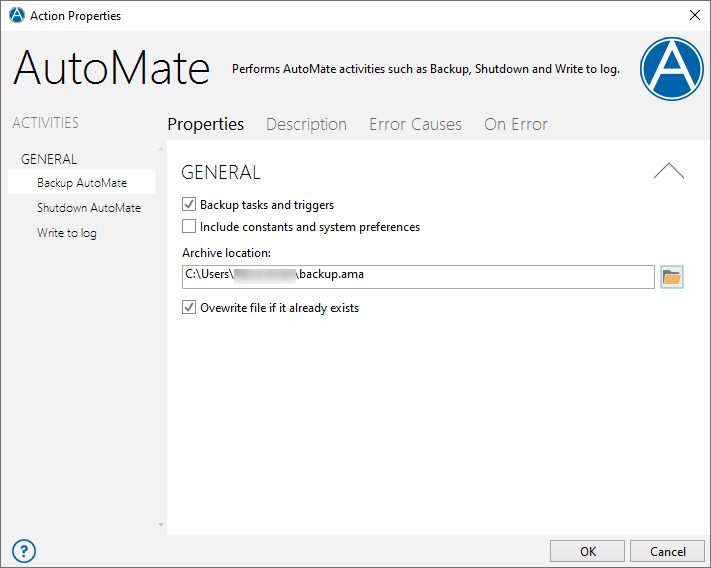Image resolution: width=711 pixels, height=568 pixels.
Task: Uncheck Overwrite file if it already exists
Action: pos(189,307)
